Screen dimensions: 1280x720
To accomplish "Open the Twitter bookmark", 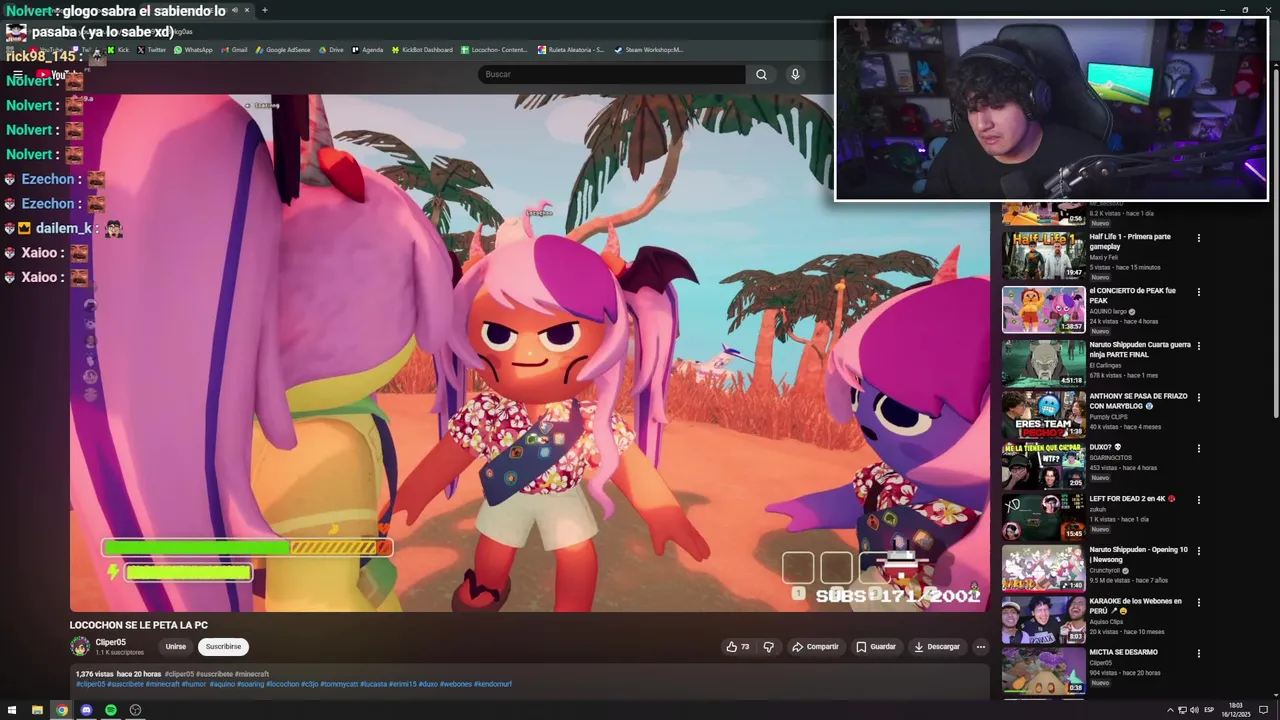I will point(151,49).
